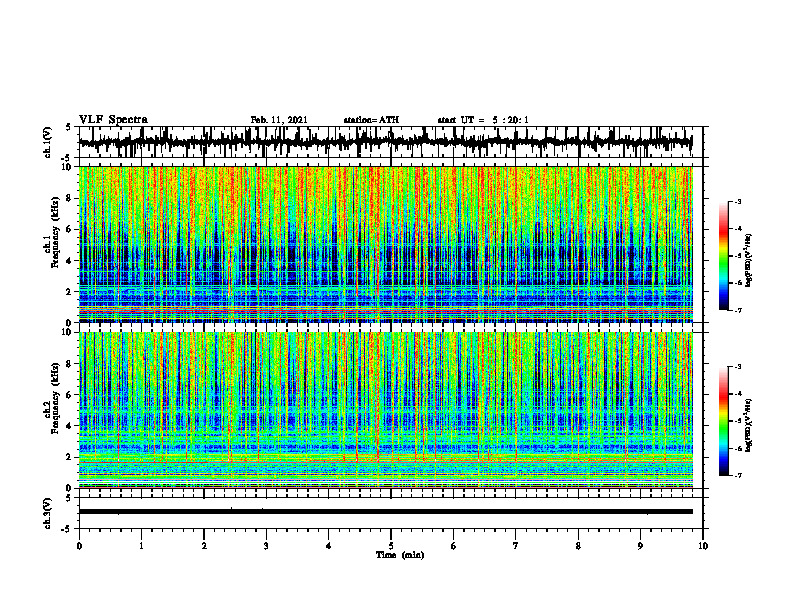Click inside the ch.2 spectrogram panel

[385, 410]
